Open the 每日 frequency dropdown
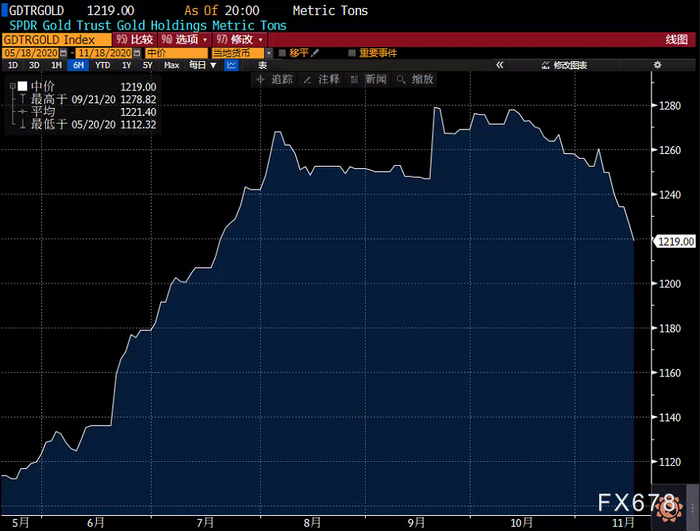This screenshot has height=531, width=700. click(203, 65)
